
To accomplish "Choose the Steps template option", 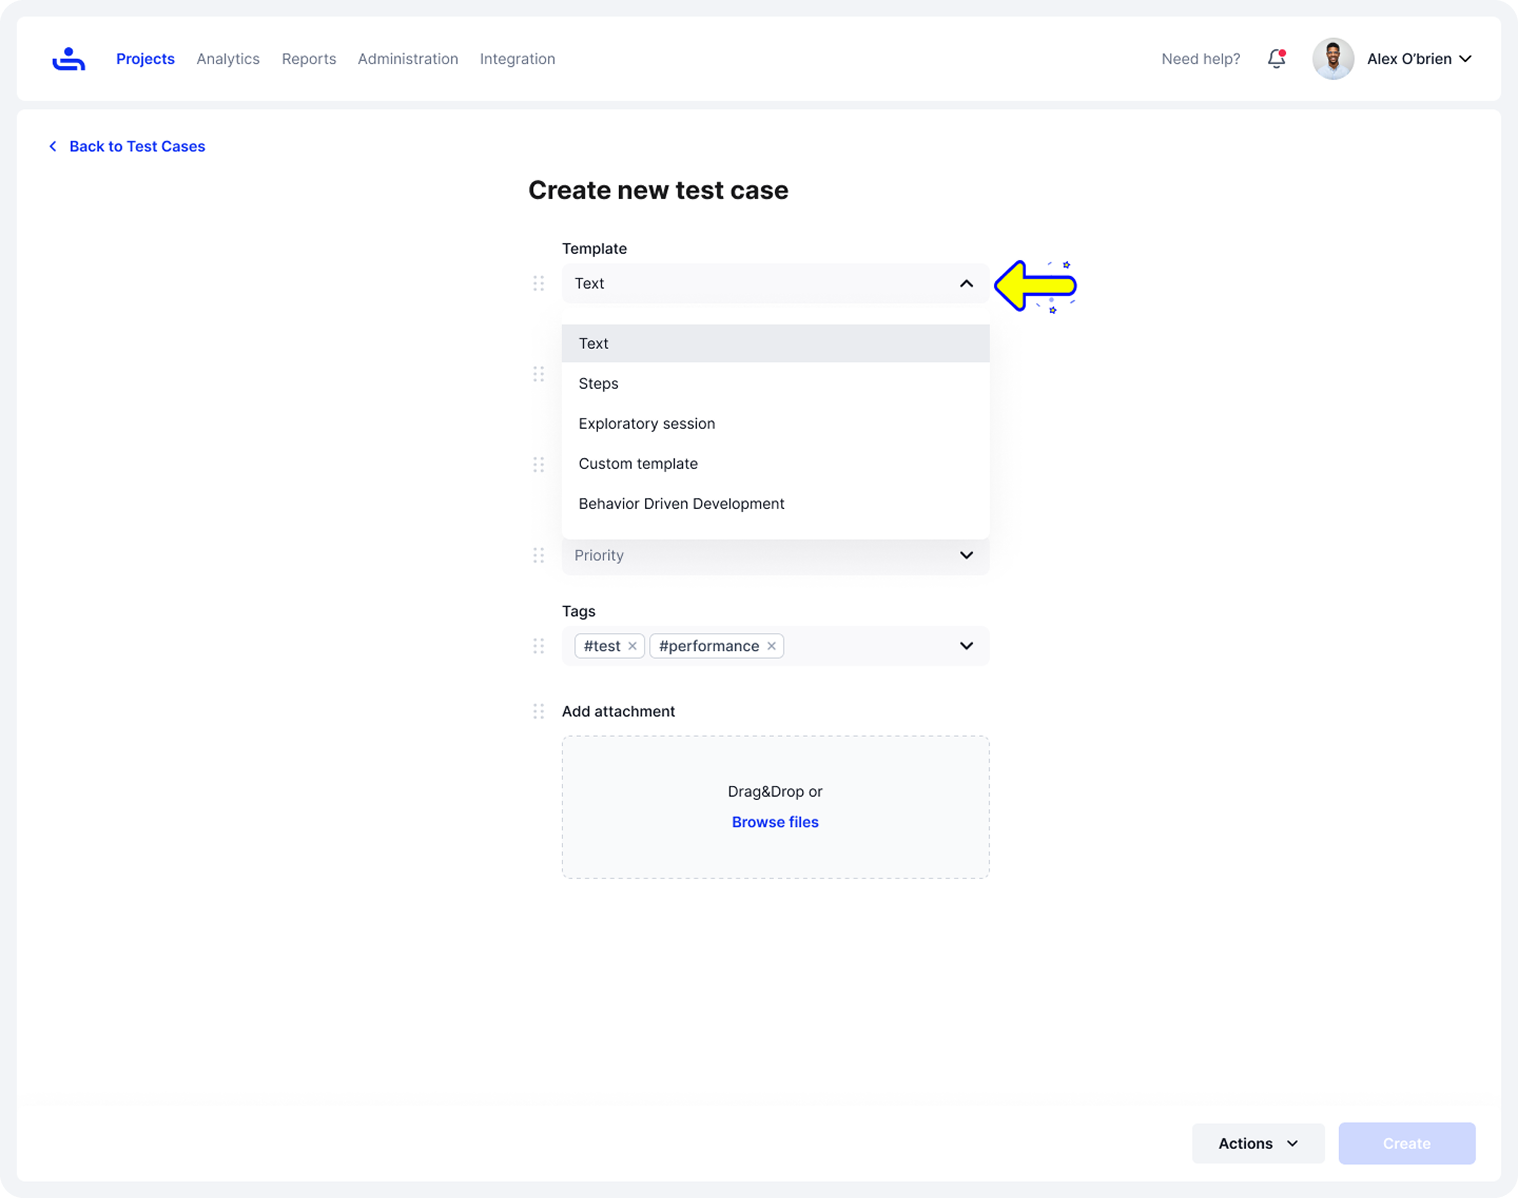I will click(775, 383).
